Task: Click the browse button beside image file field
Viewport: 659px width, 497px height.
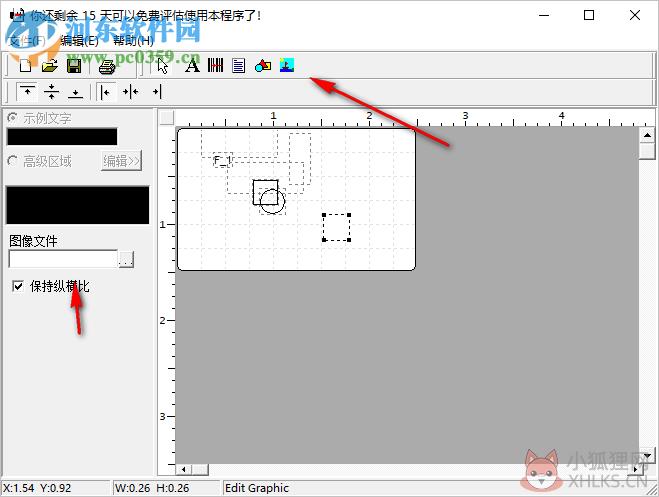Action: [126, 259]
